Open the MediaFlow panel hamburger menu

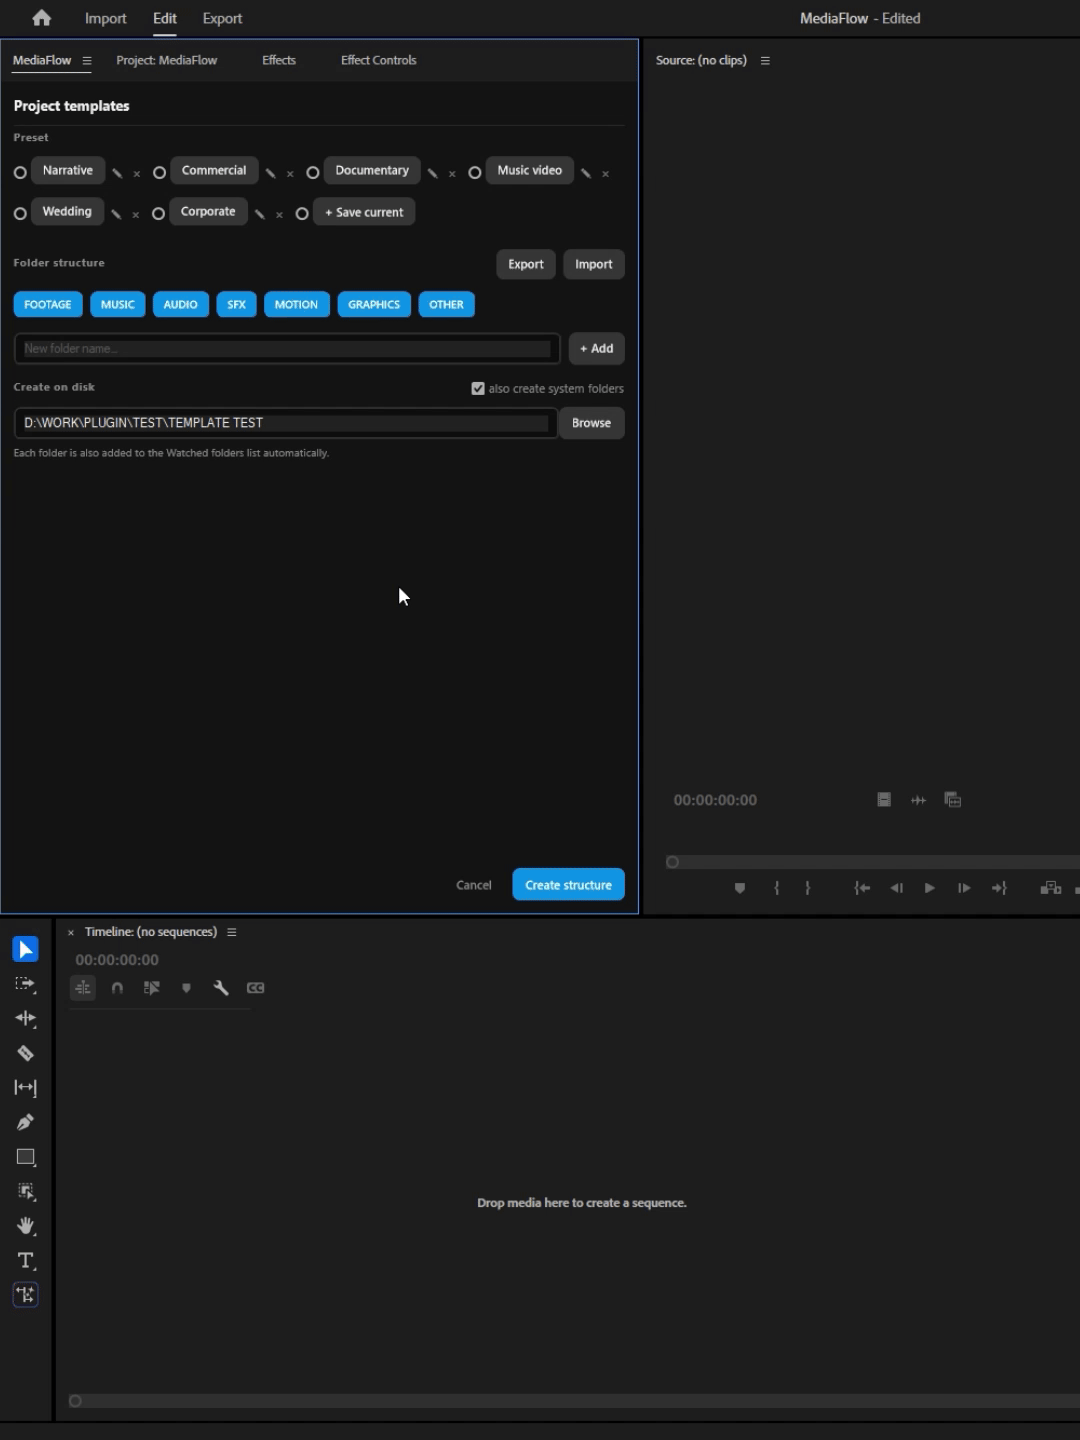[x=87, y=61]
